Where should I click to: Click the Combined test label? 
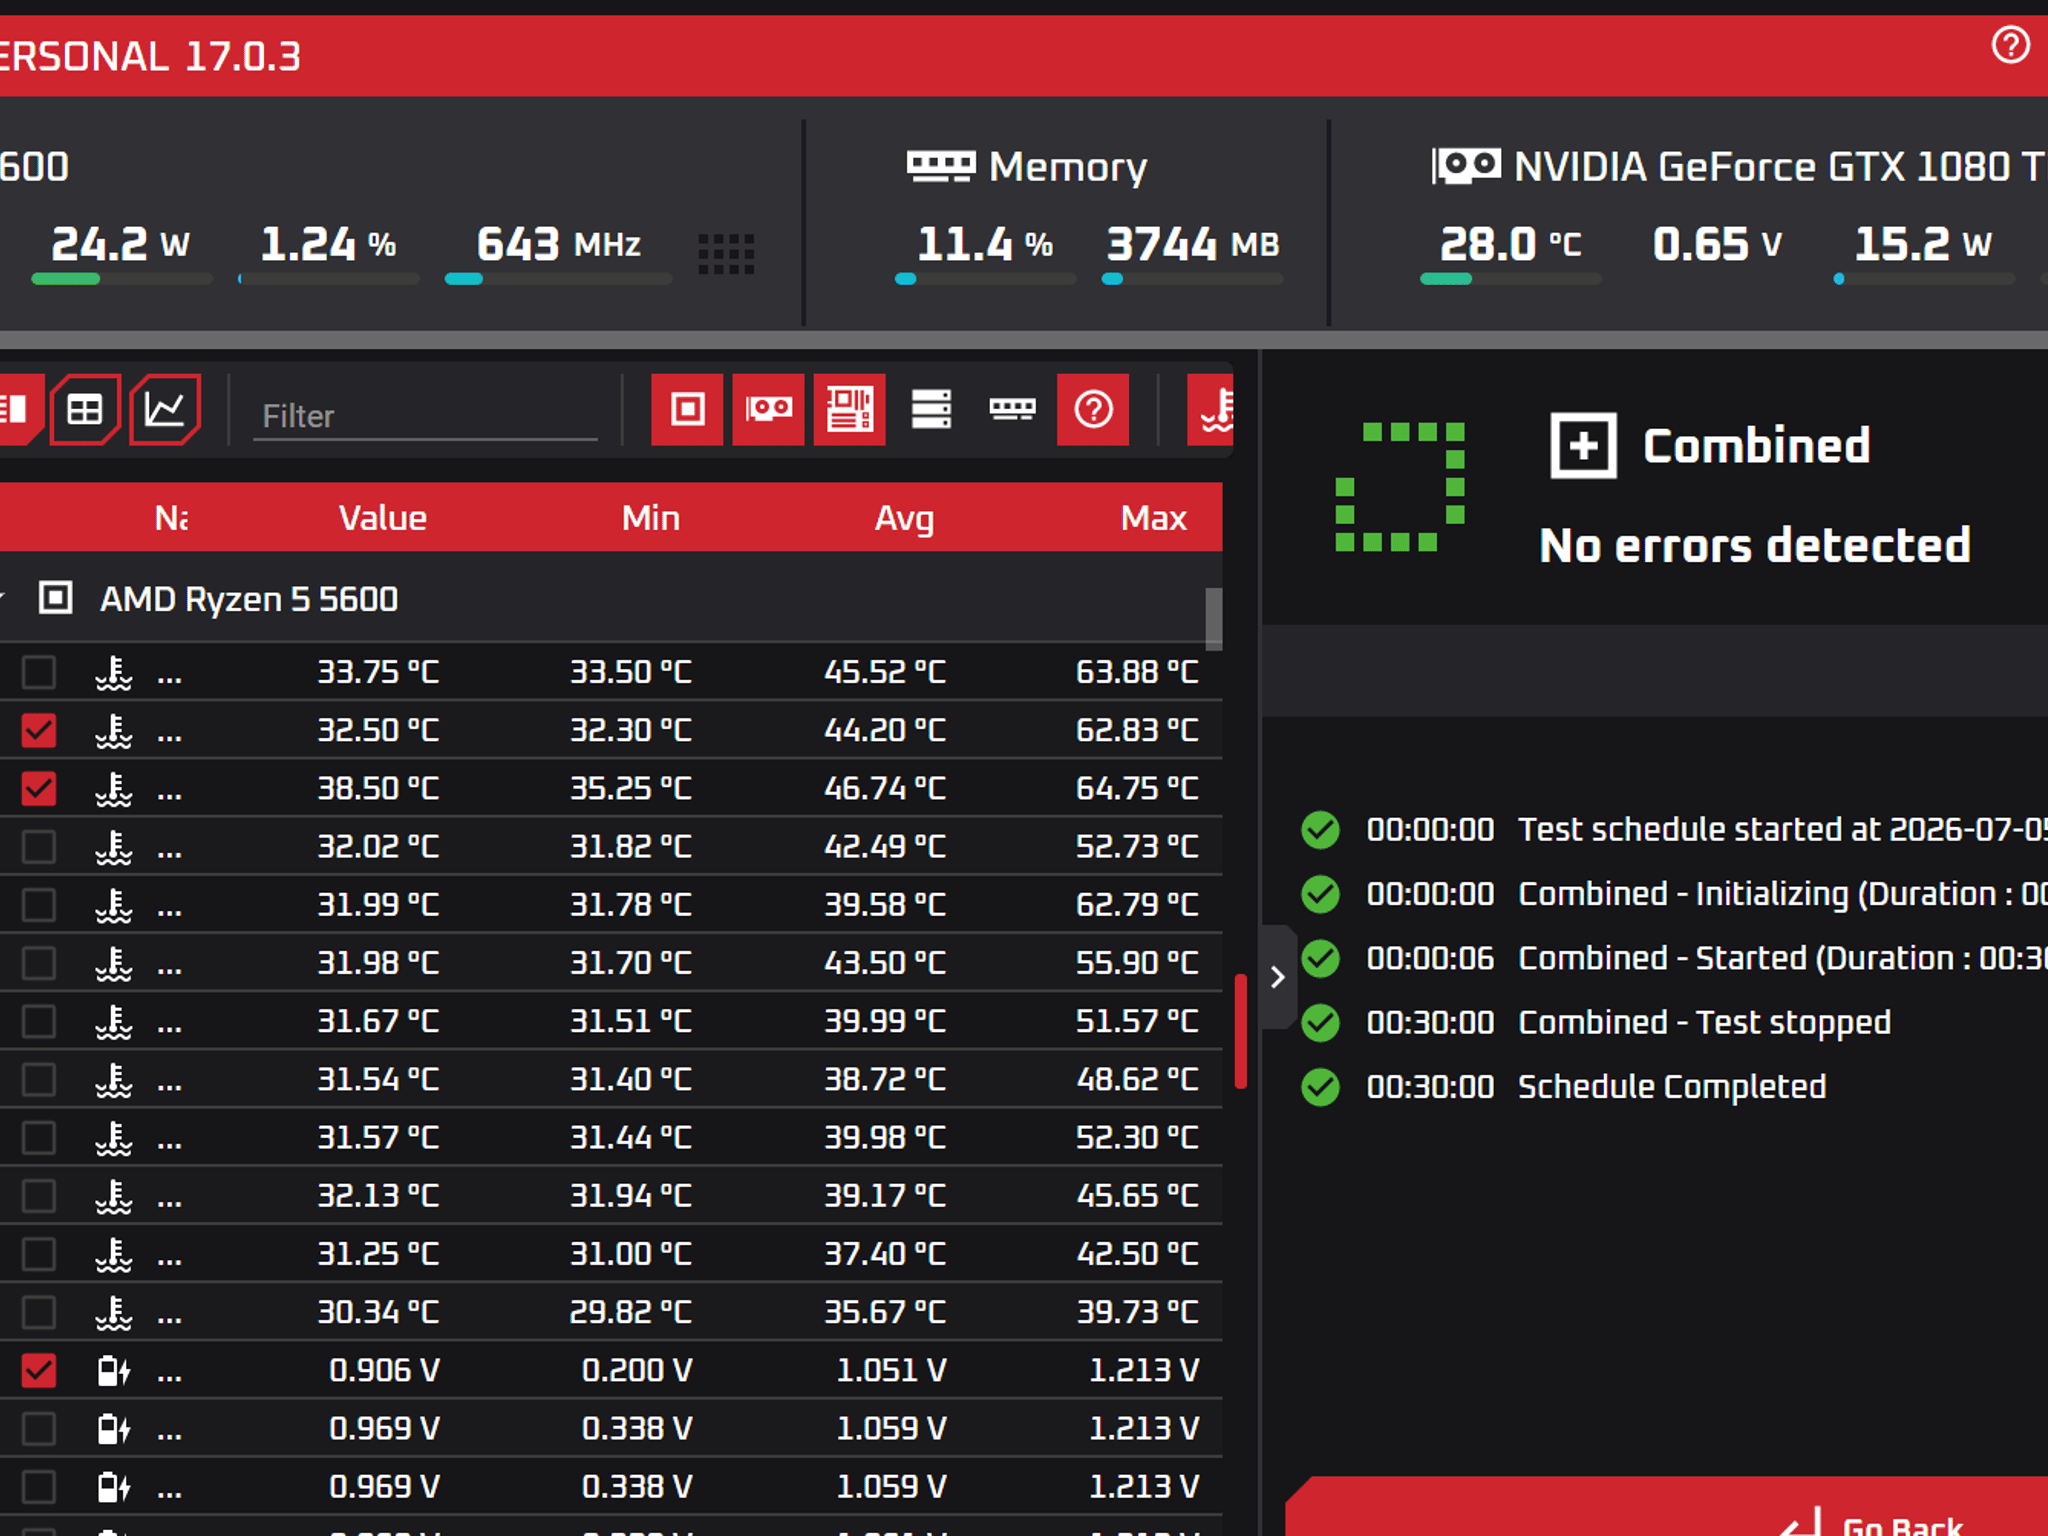point(1756,446)
